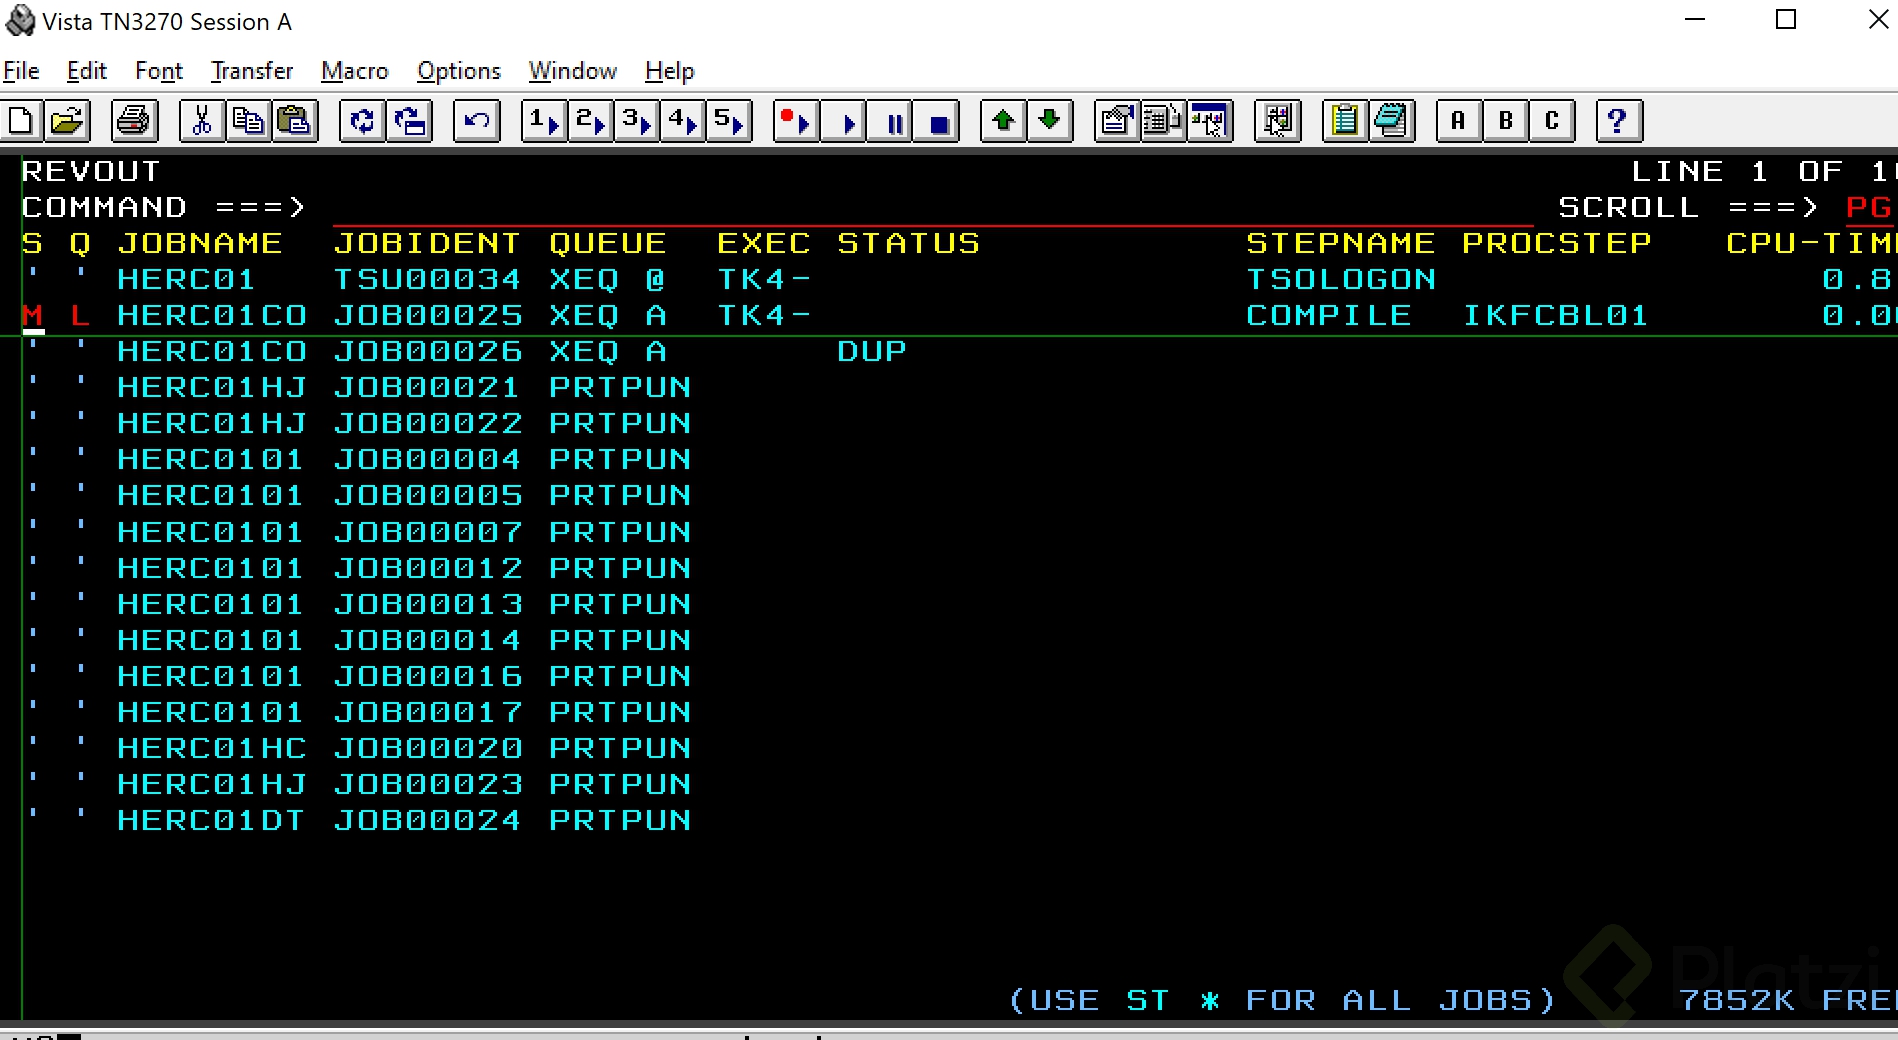The width and height of the screenshot is (1898, 1040).
Task: Open the Help menu
Action: (670, 71)
